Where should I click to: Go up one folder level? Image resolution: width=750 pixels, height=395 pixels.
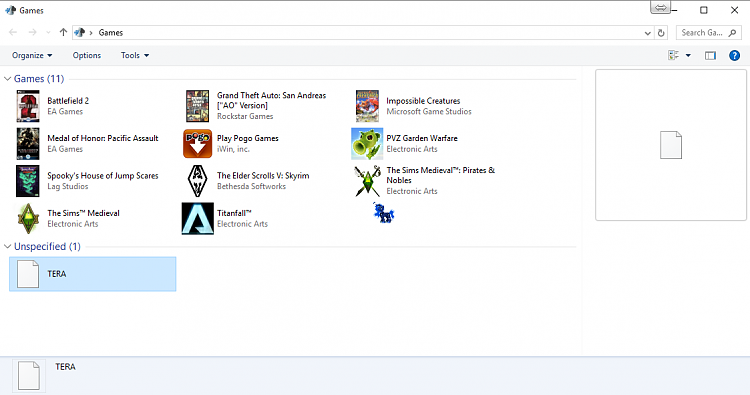pyautogui.click(x=63, y=33)
